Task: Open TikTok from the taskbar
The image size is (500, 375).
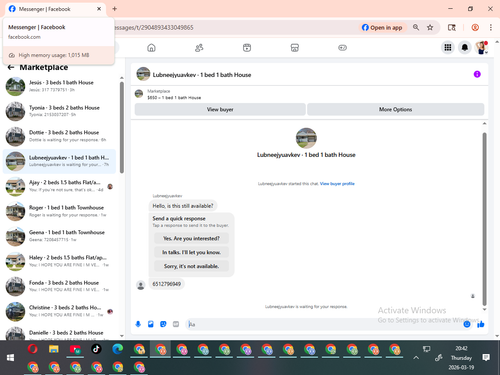Action: (x=96, y=349)
